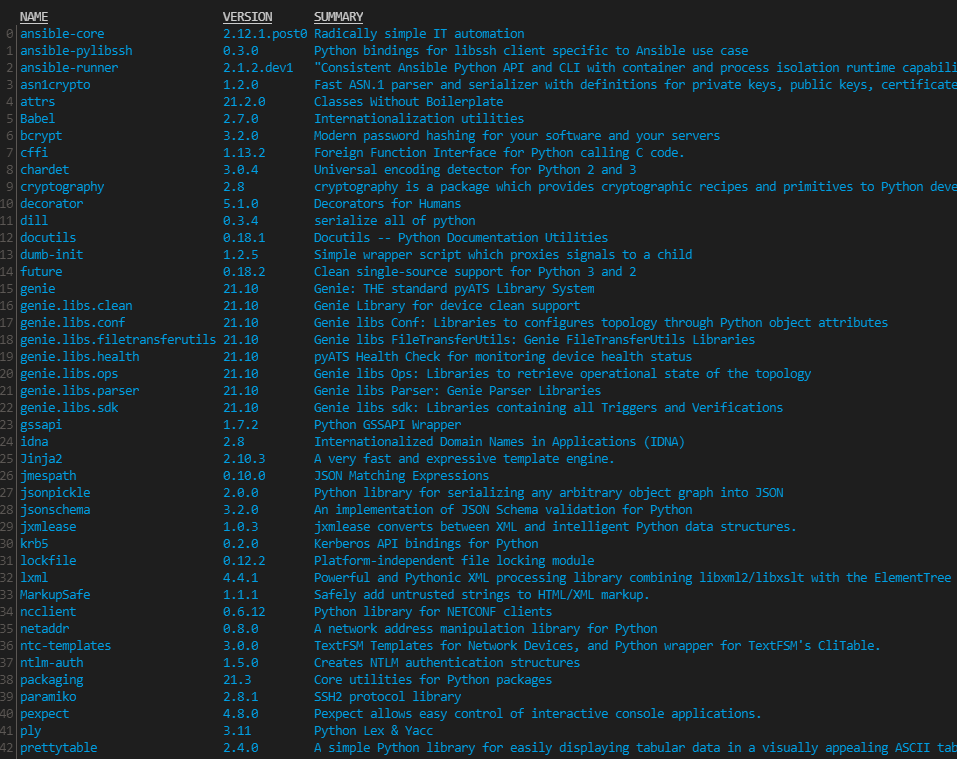
Task: Select the lxml package name
Action: click(34, 578)
